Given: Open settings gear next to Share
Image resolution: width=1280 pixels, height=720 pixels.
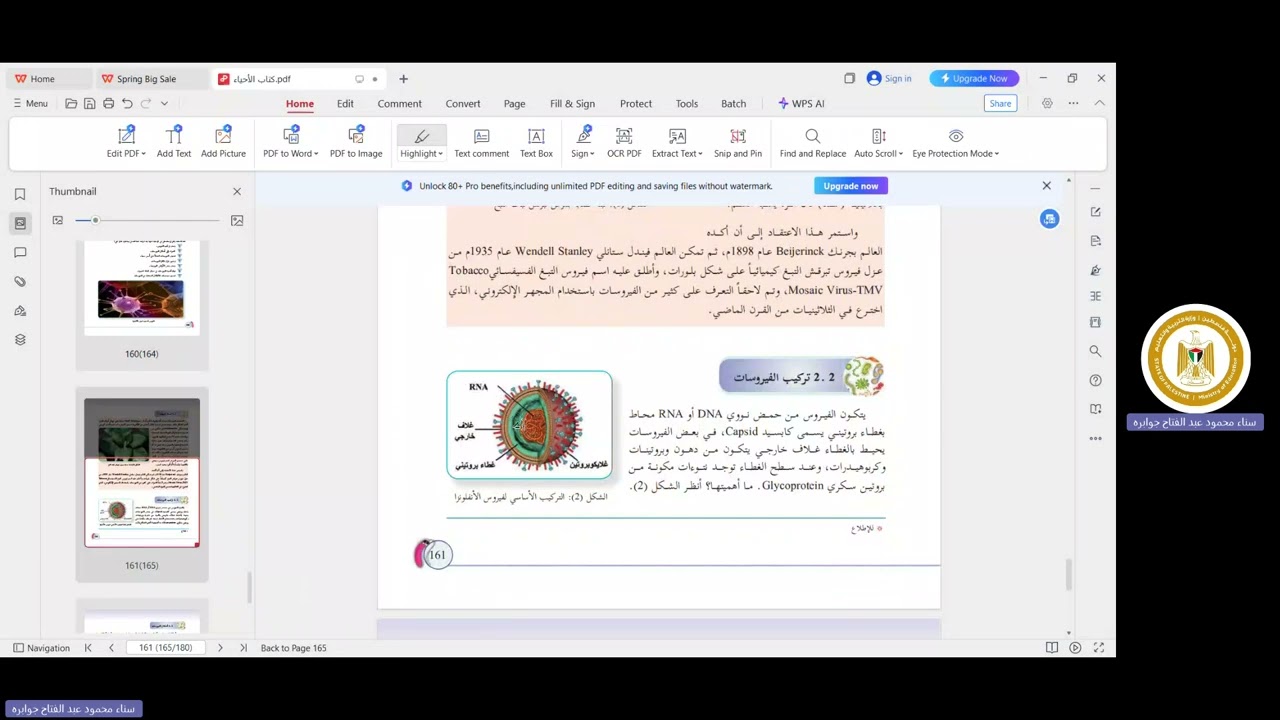Looking at the screenshot, I should 1047,103.
